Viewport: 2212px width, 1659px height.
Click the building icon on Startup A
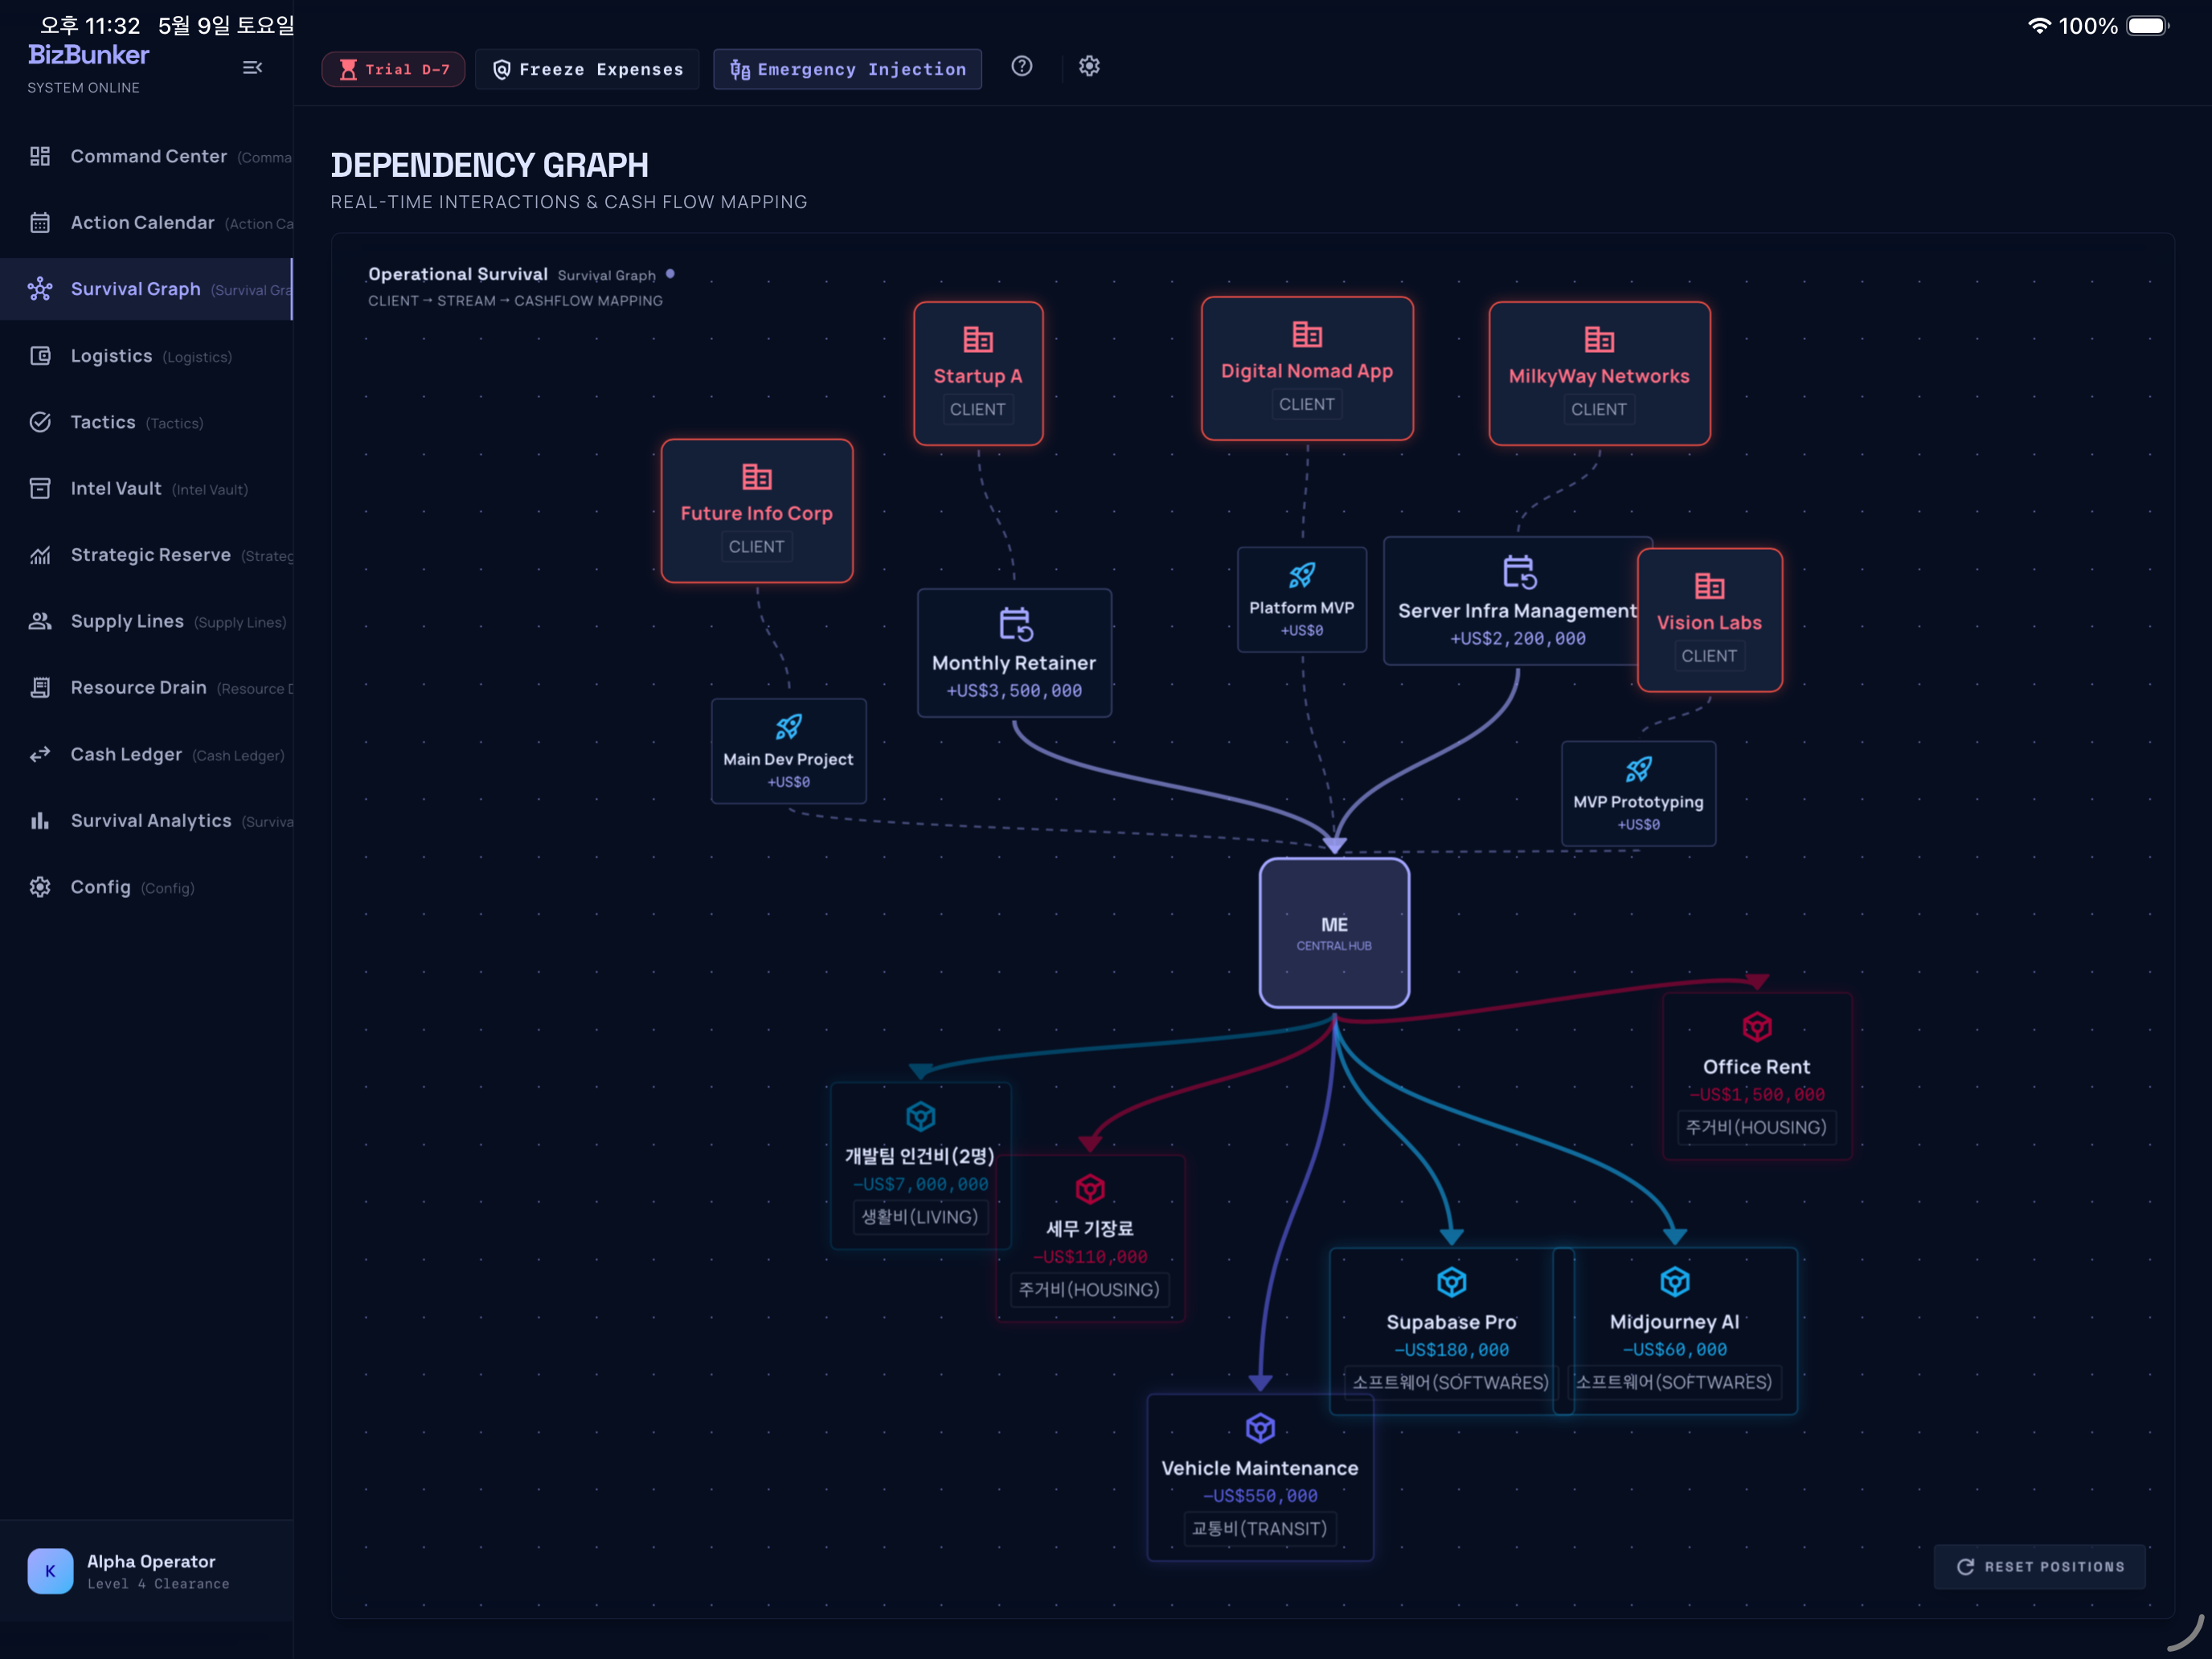[x=977, y=339]
